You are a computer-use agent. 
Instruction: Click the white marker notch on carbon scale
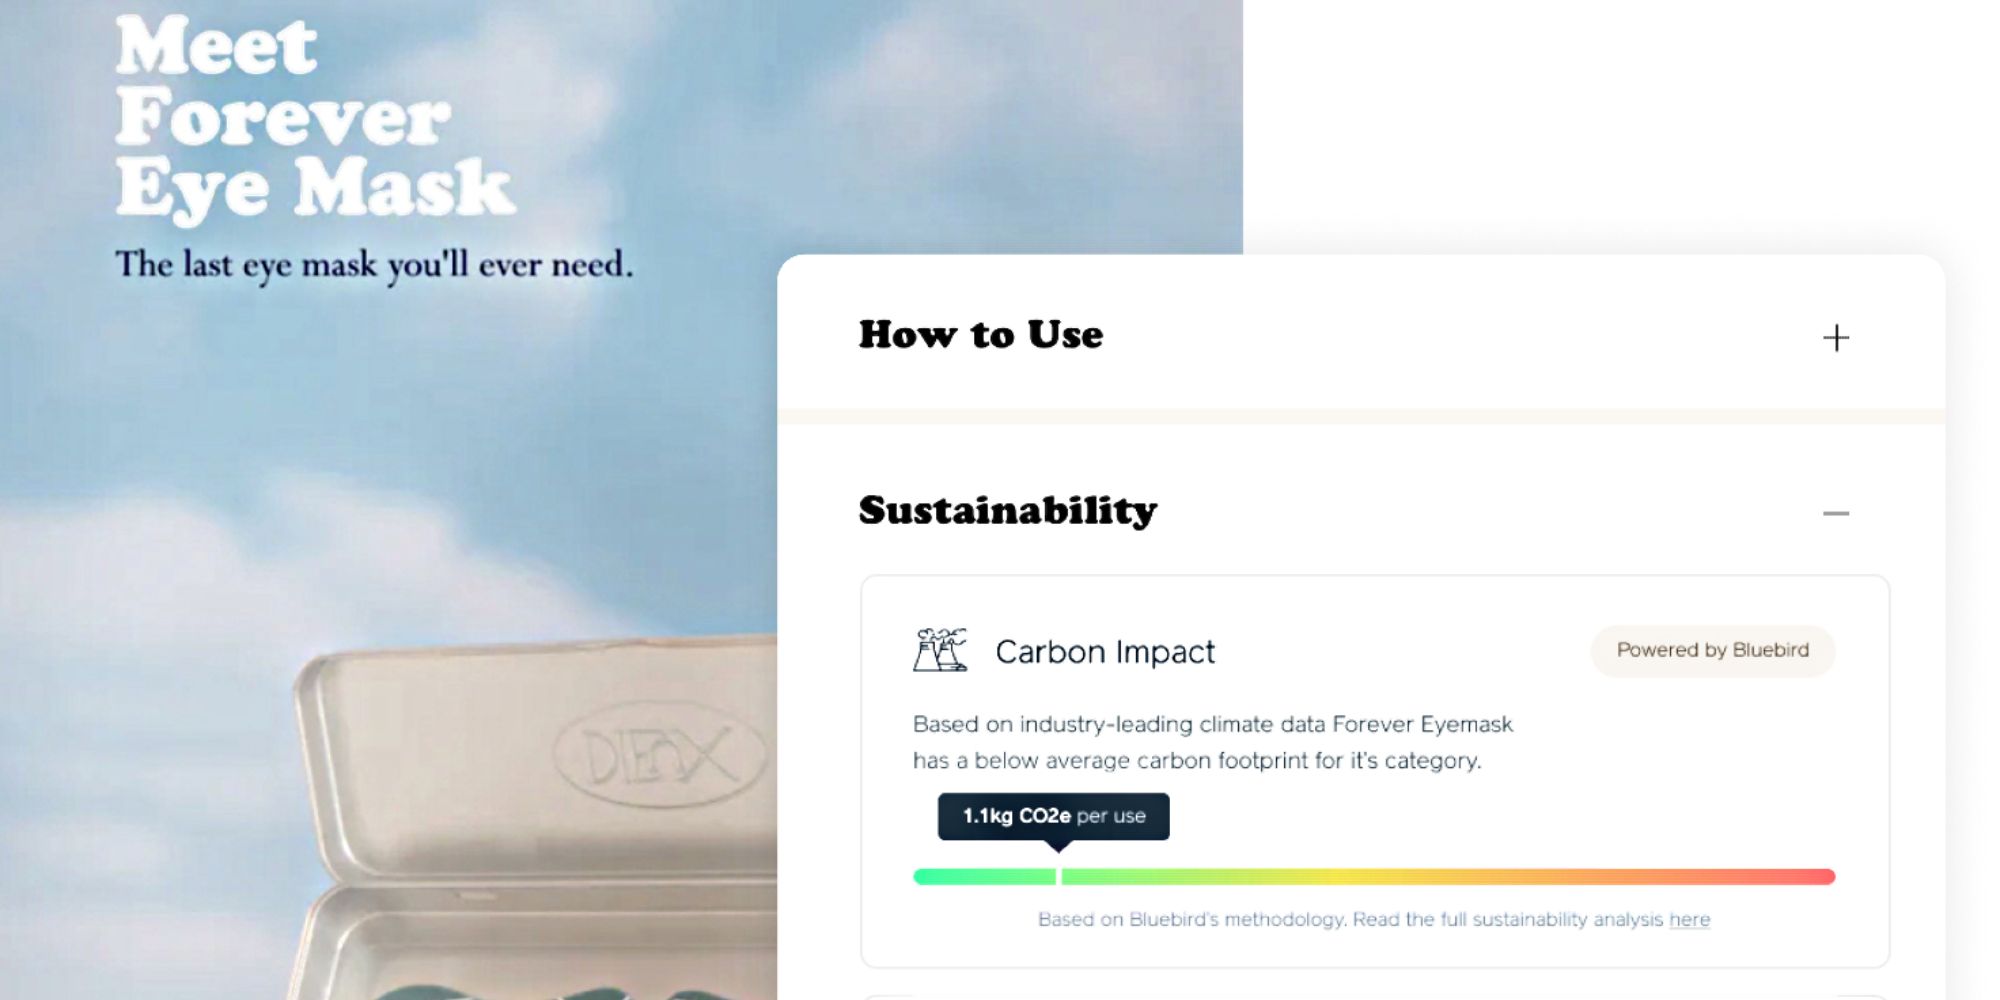(1058, 877)
